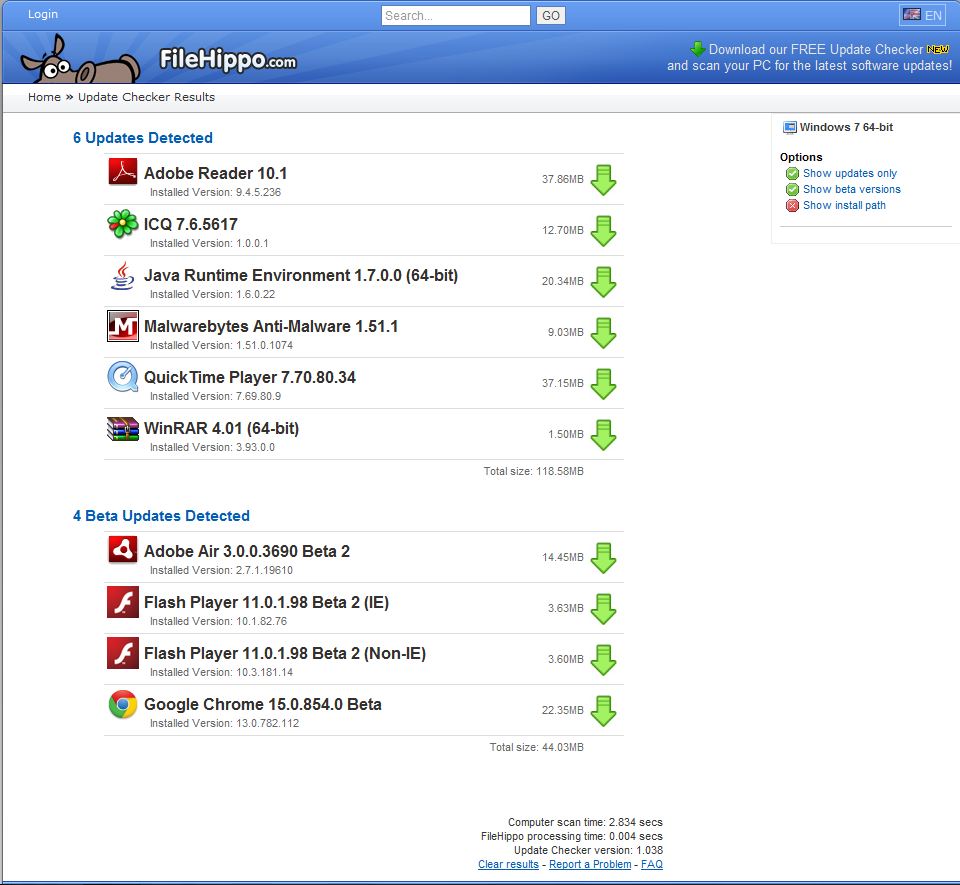This screenshot has width=960, height=885.
Task: Click the Flash Player Beta 2 (IE) icon
Action: tap(122, 602)
